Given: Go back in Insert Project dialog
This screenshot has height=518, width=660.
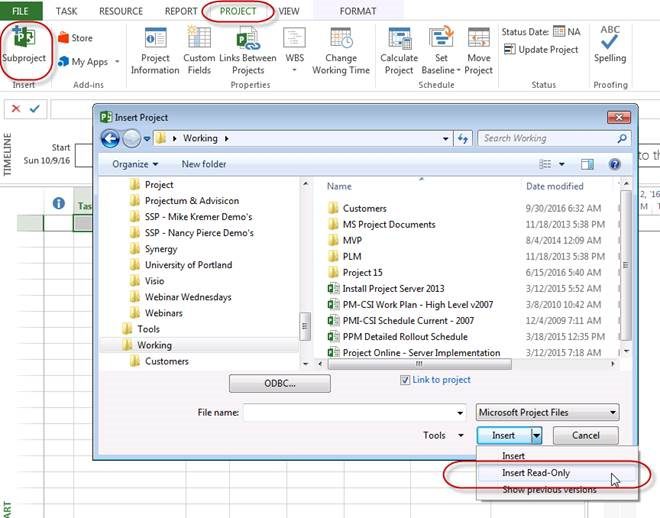Looking at the screenshot, I should pyautogui.click(x=110, y=138).
